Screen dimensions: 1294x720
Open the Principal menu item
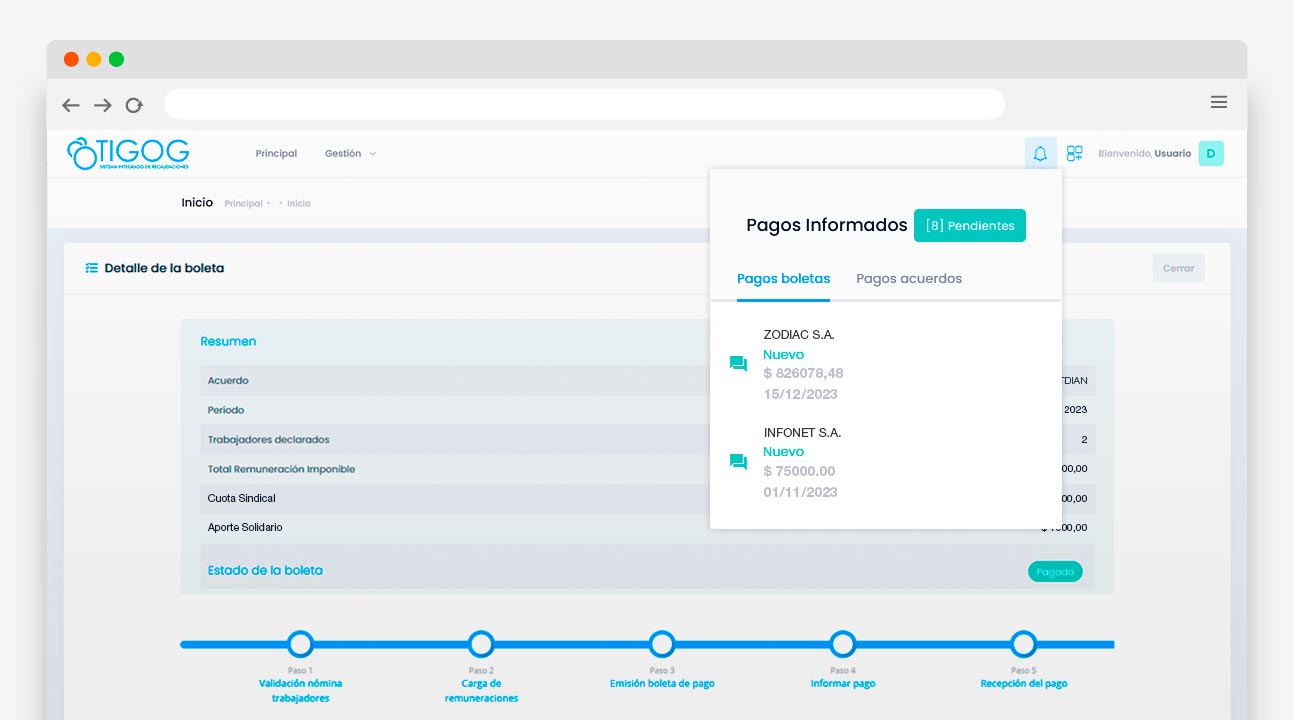pyautogui.click(x=276, y=154)
